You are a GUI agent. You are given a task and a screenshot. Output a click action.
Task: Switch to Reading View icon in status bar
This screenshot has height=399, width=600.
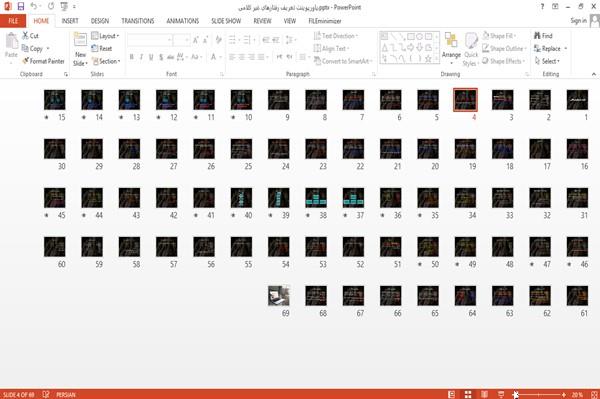(x=484, y=394)
